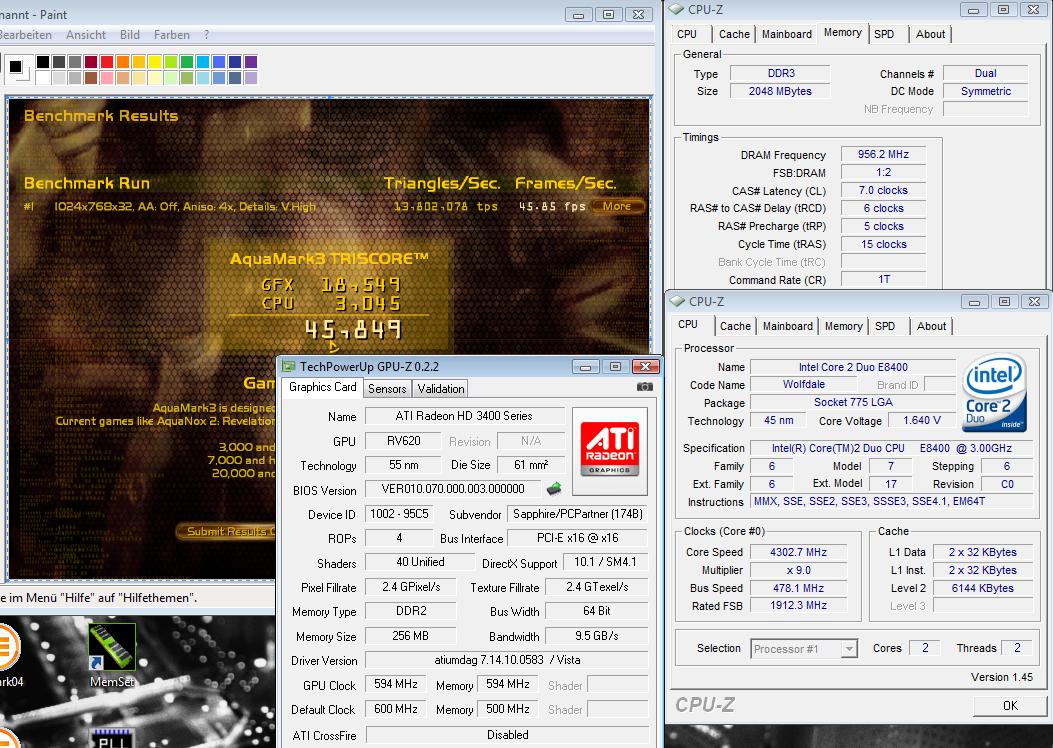Open About tab in the Processor CPU-Z window

point(931,326)
